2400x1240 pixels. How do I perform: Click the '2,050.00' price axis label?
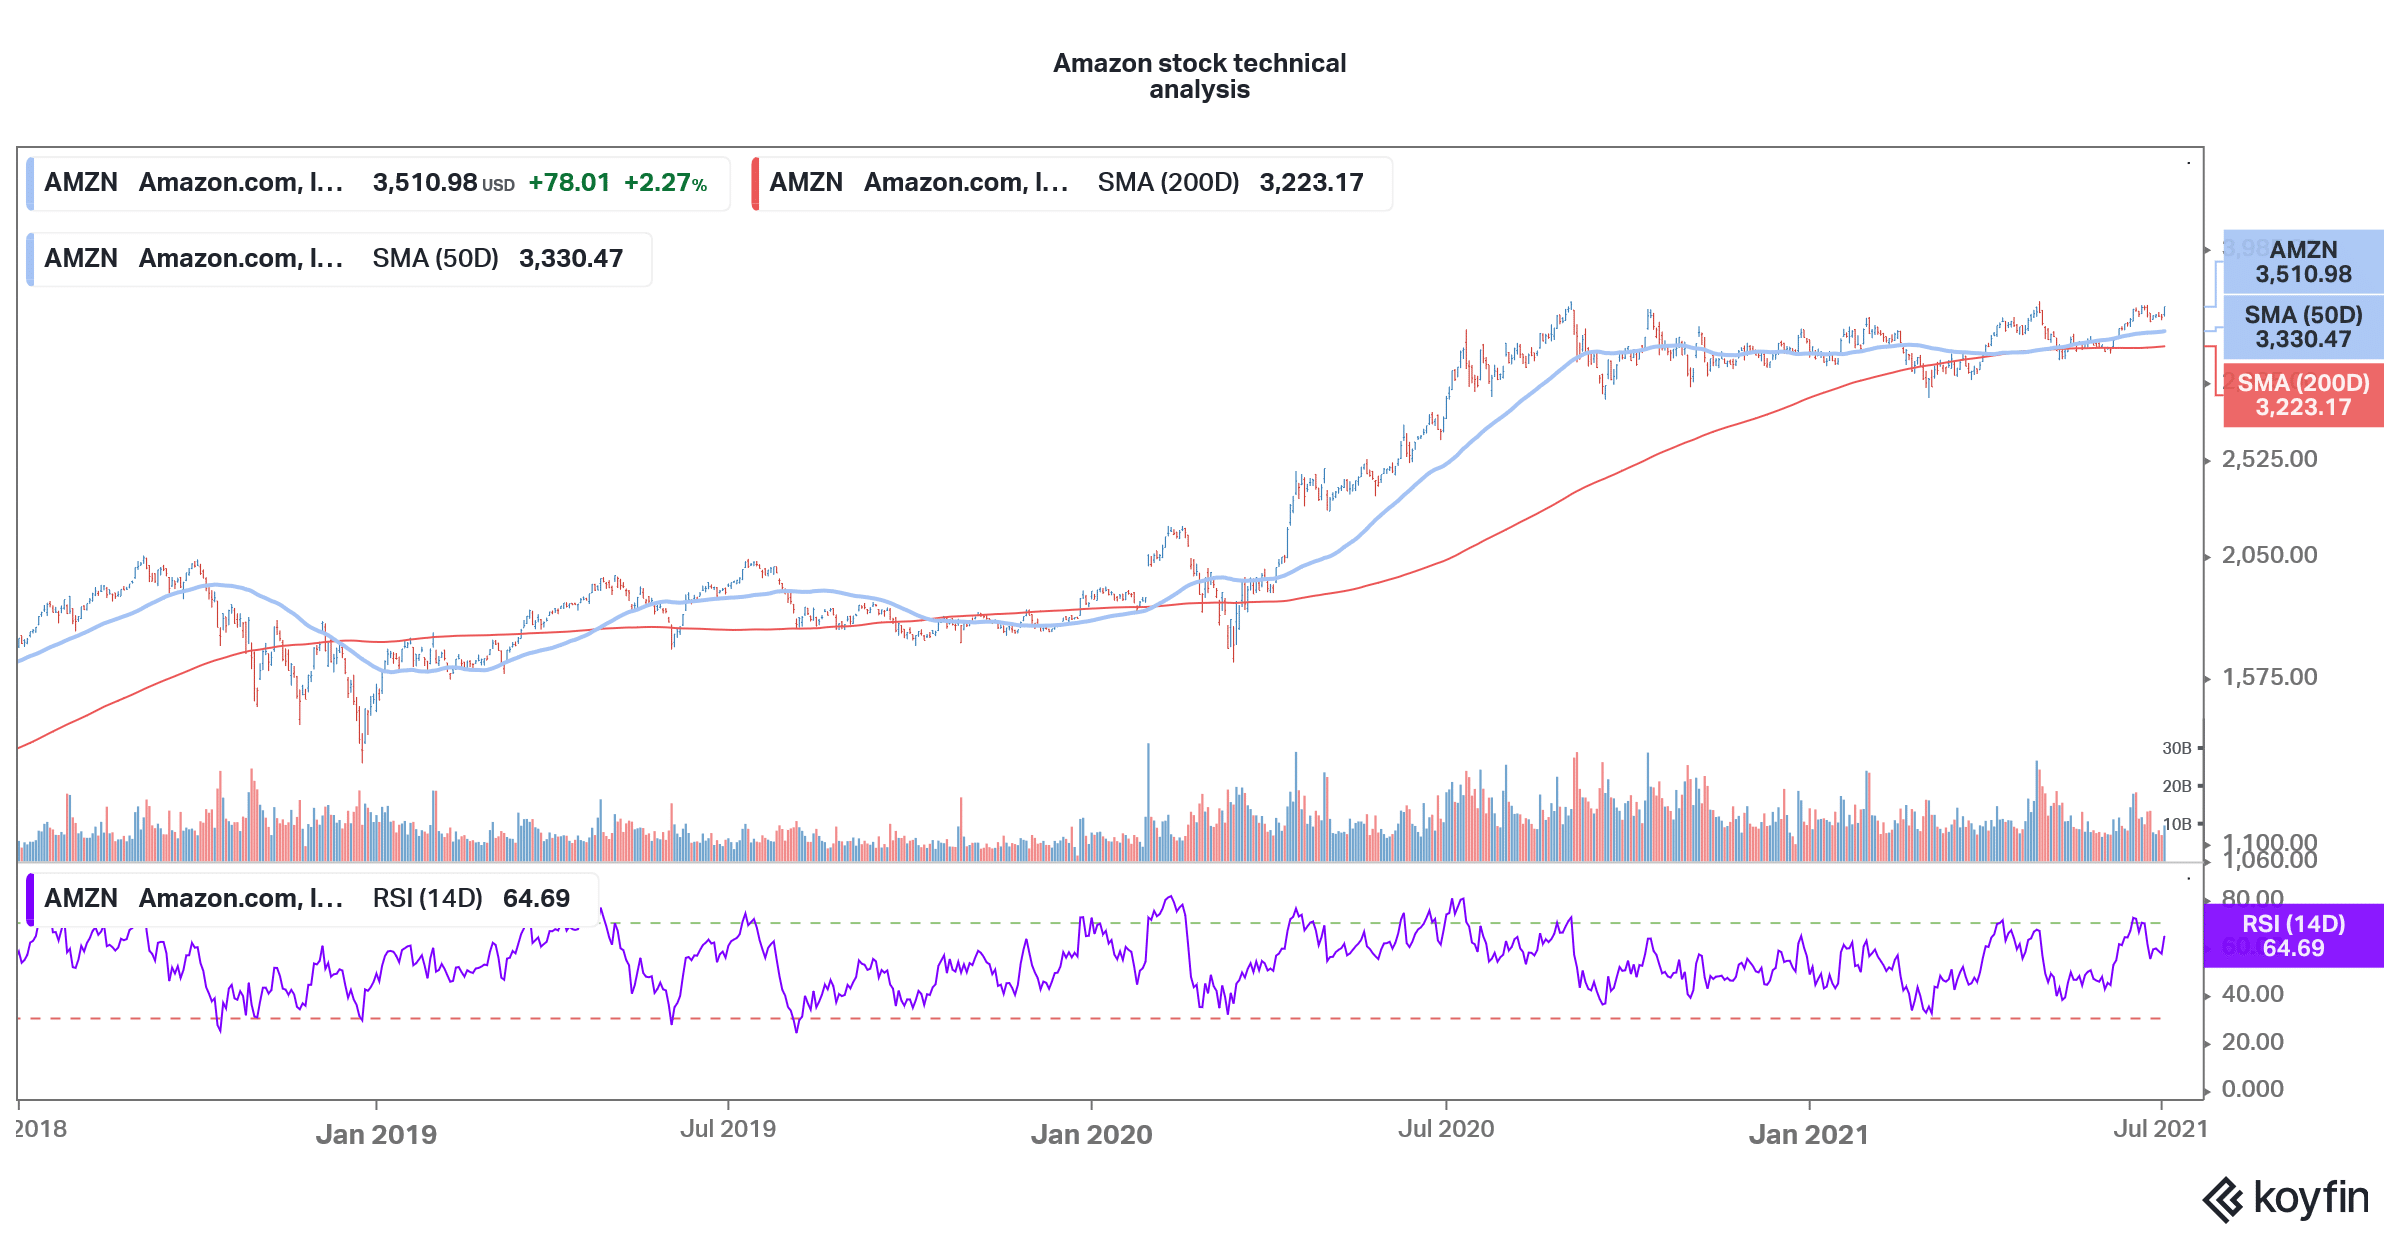click(2269, 555)
